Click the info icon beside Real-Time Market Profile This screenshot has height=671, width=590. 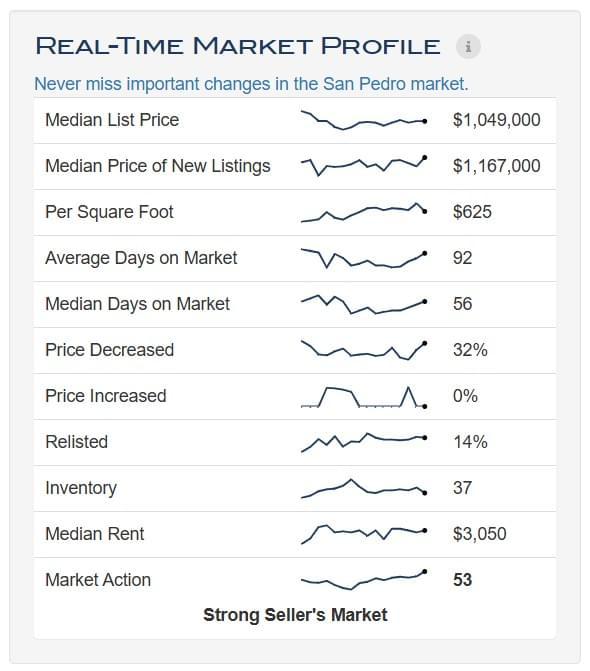[x=468, y=46]
